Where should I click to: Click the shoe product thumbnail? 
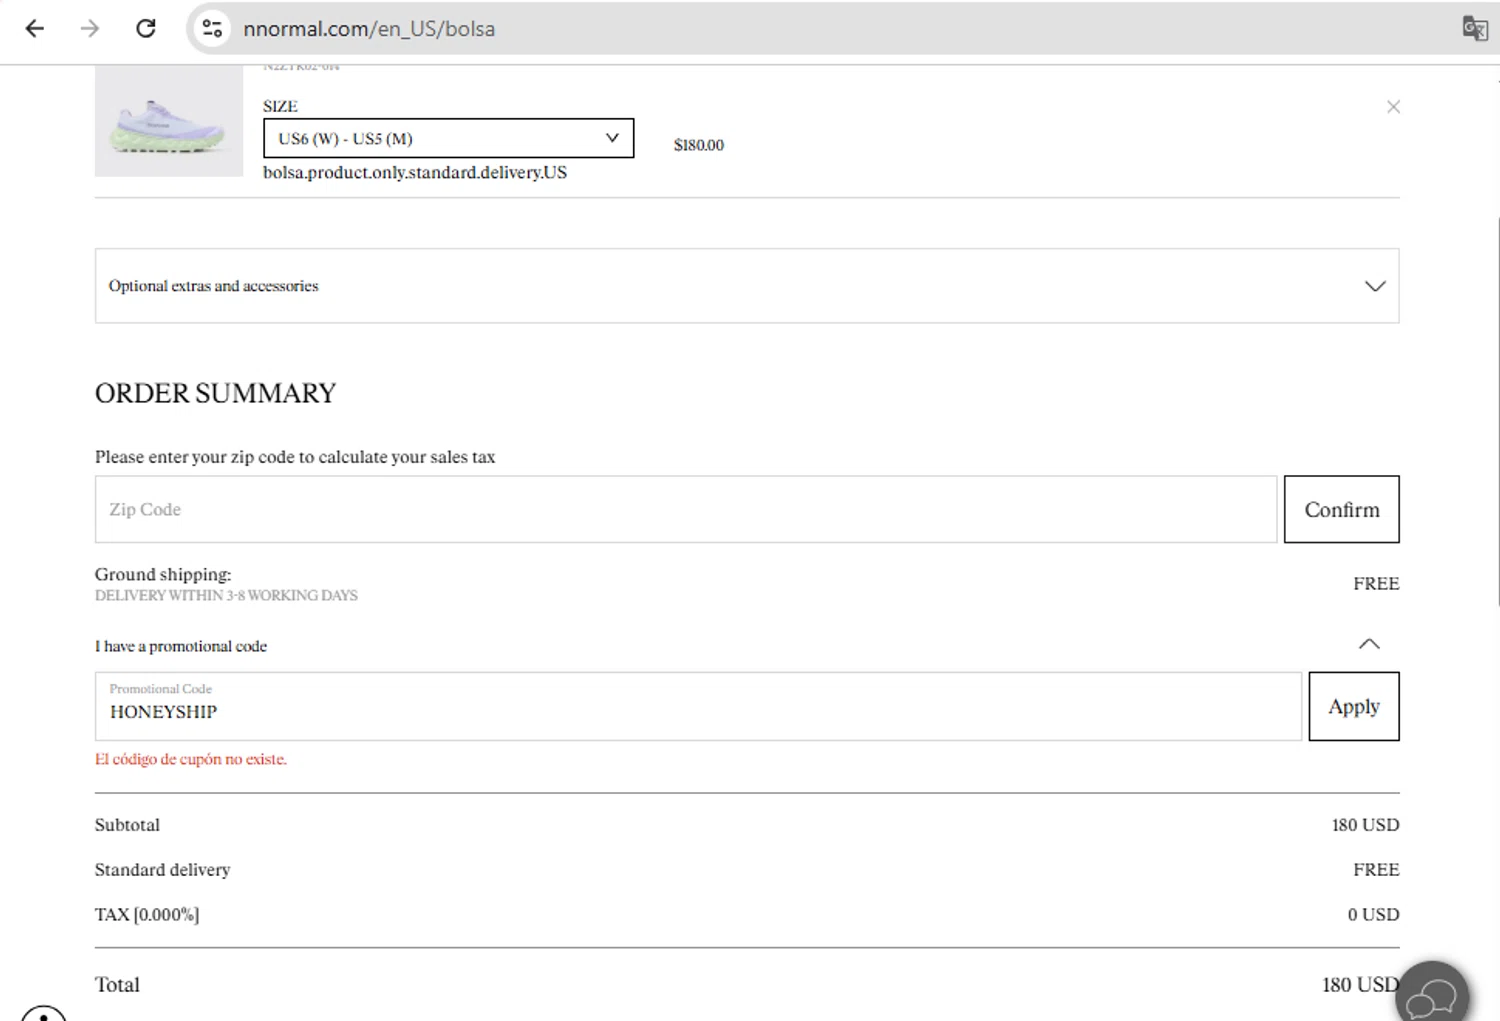coord(169,121)
